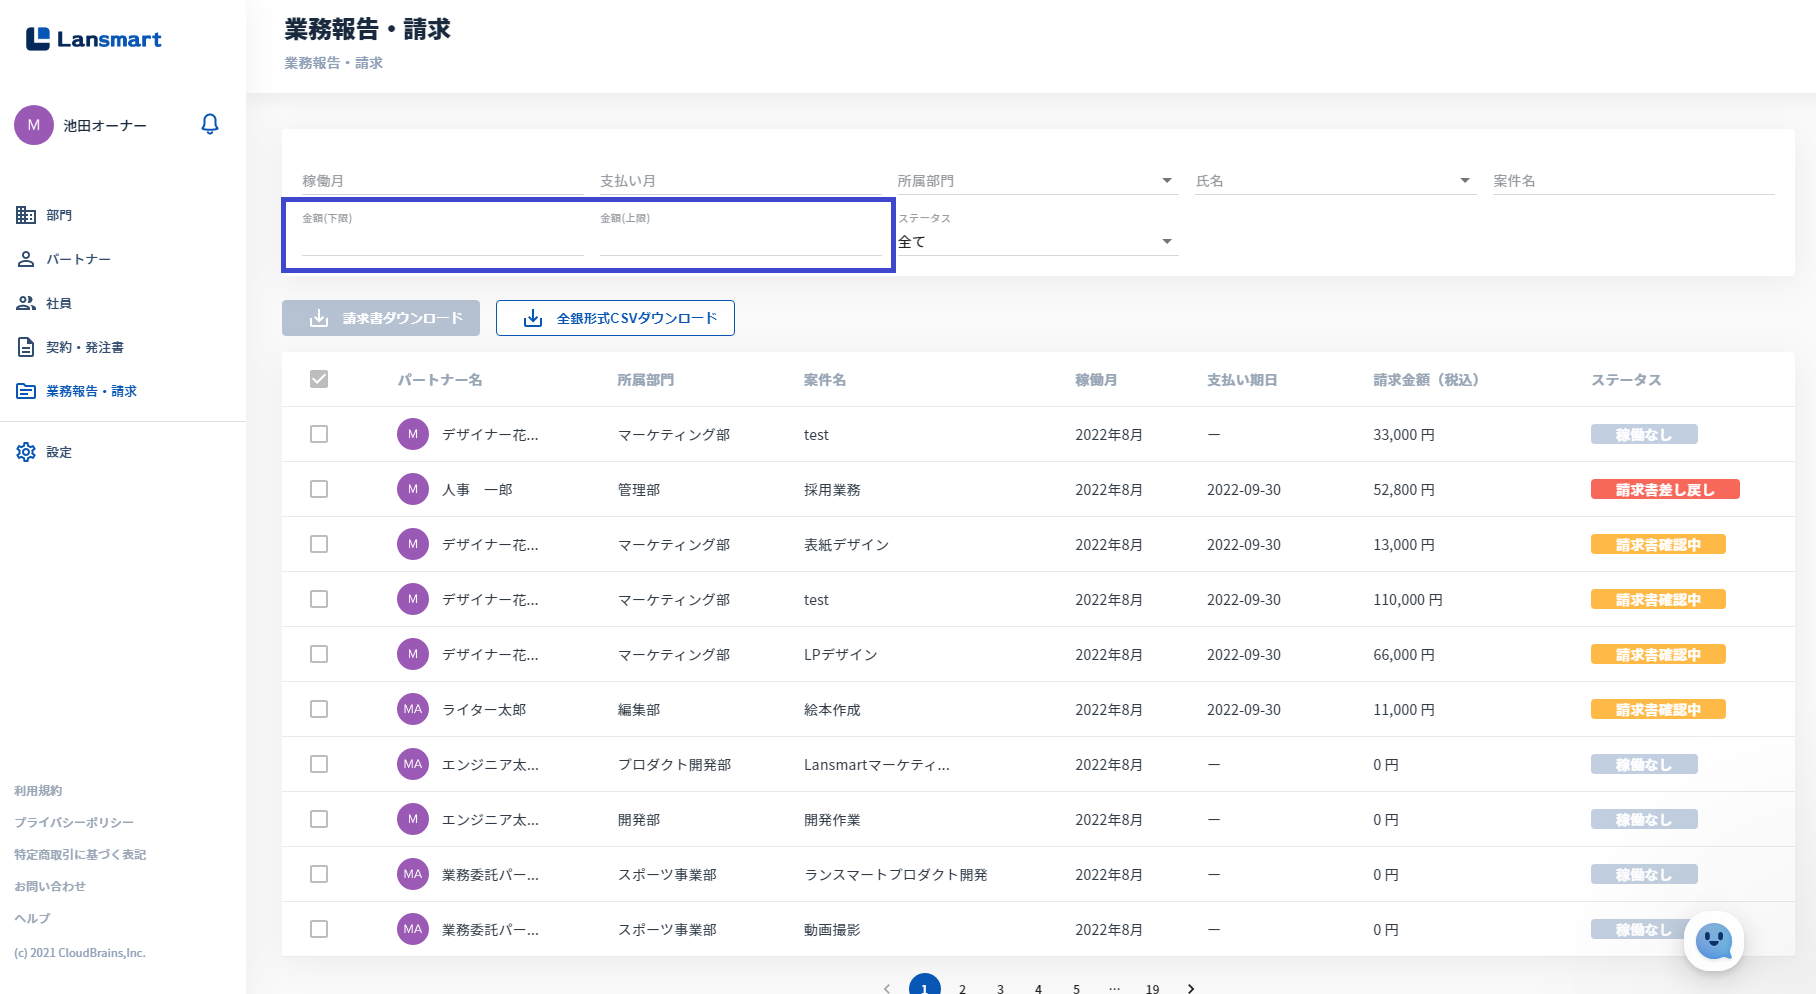The image size is (1816, 994).
Task: Open 部門 from the sidebar building icon
Action: click(x=26, y=215)
